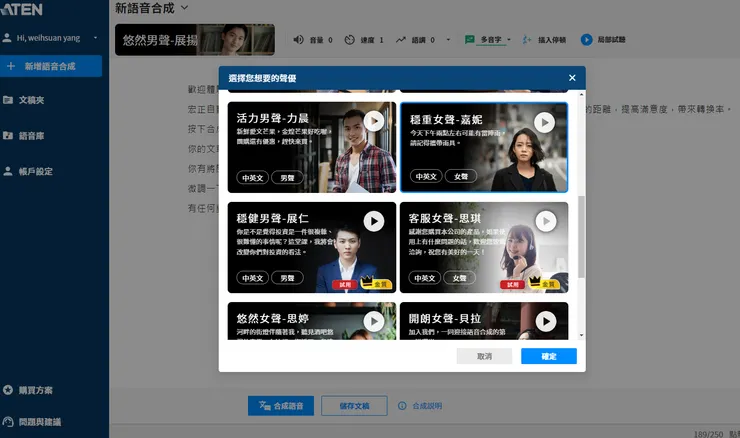The height and width of the screenshot is (438, 740).
Task: Click the 悠然男聲-展揚 current voice thumbnail
Action: click(x=195, y=40)
